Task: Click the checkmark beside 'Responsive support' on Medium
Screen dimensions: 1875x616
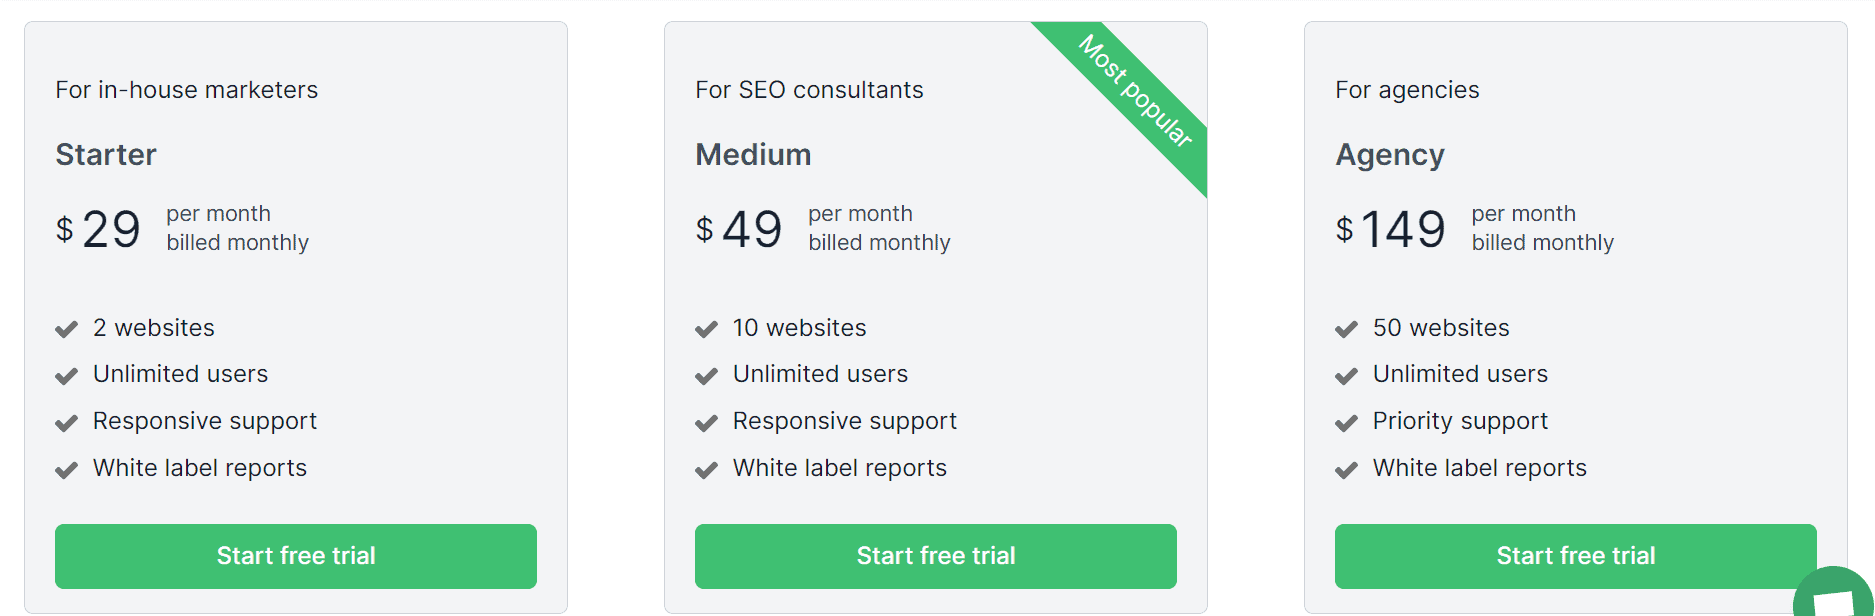Action: coord(706,422)
